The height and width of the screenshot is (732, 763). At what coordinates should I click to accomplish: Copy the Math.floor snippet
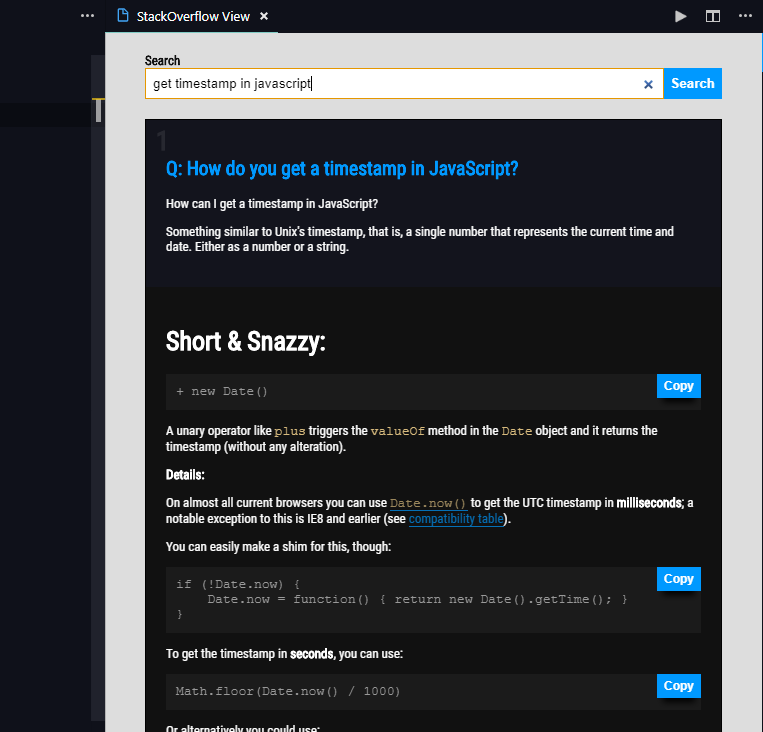tap(678, 686)
